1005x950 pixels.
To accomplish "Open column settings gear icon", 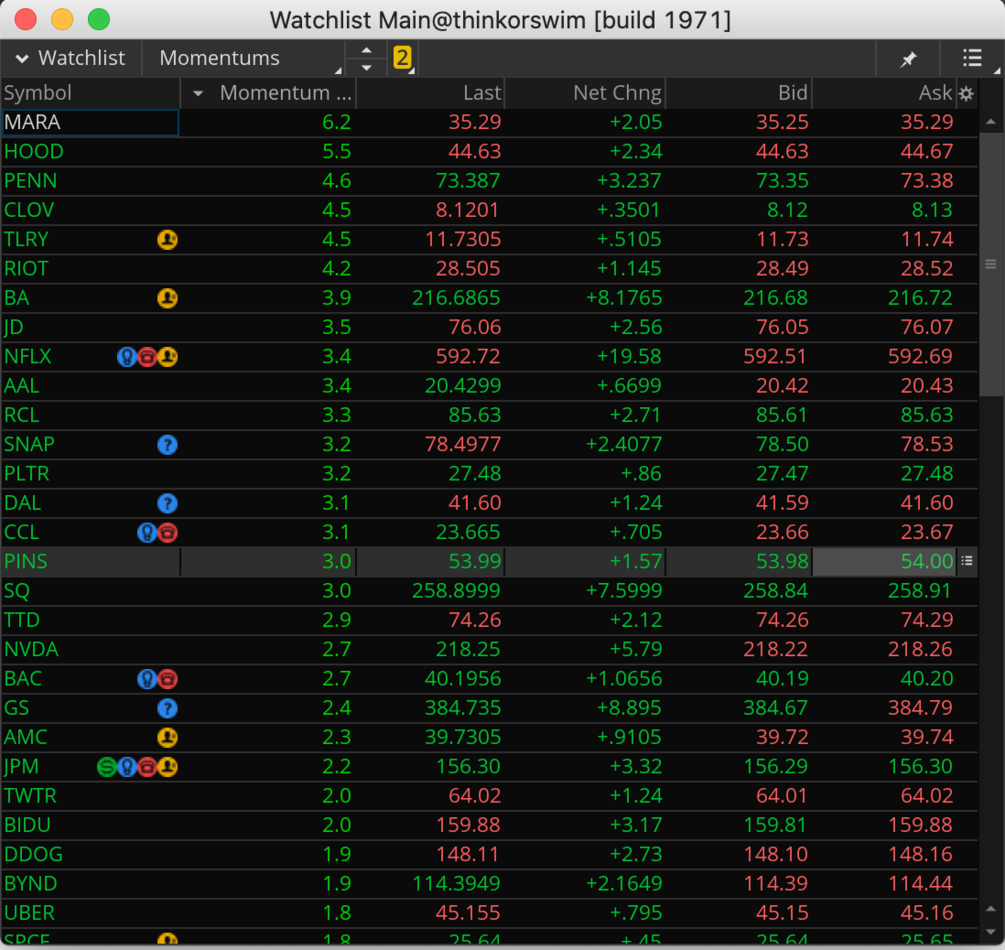I will 966,94.
